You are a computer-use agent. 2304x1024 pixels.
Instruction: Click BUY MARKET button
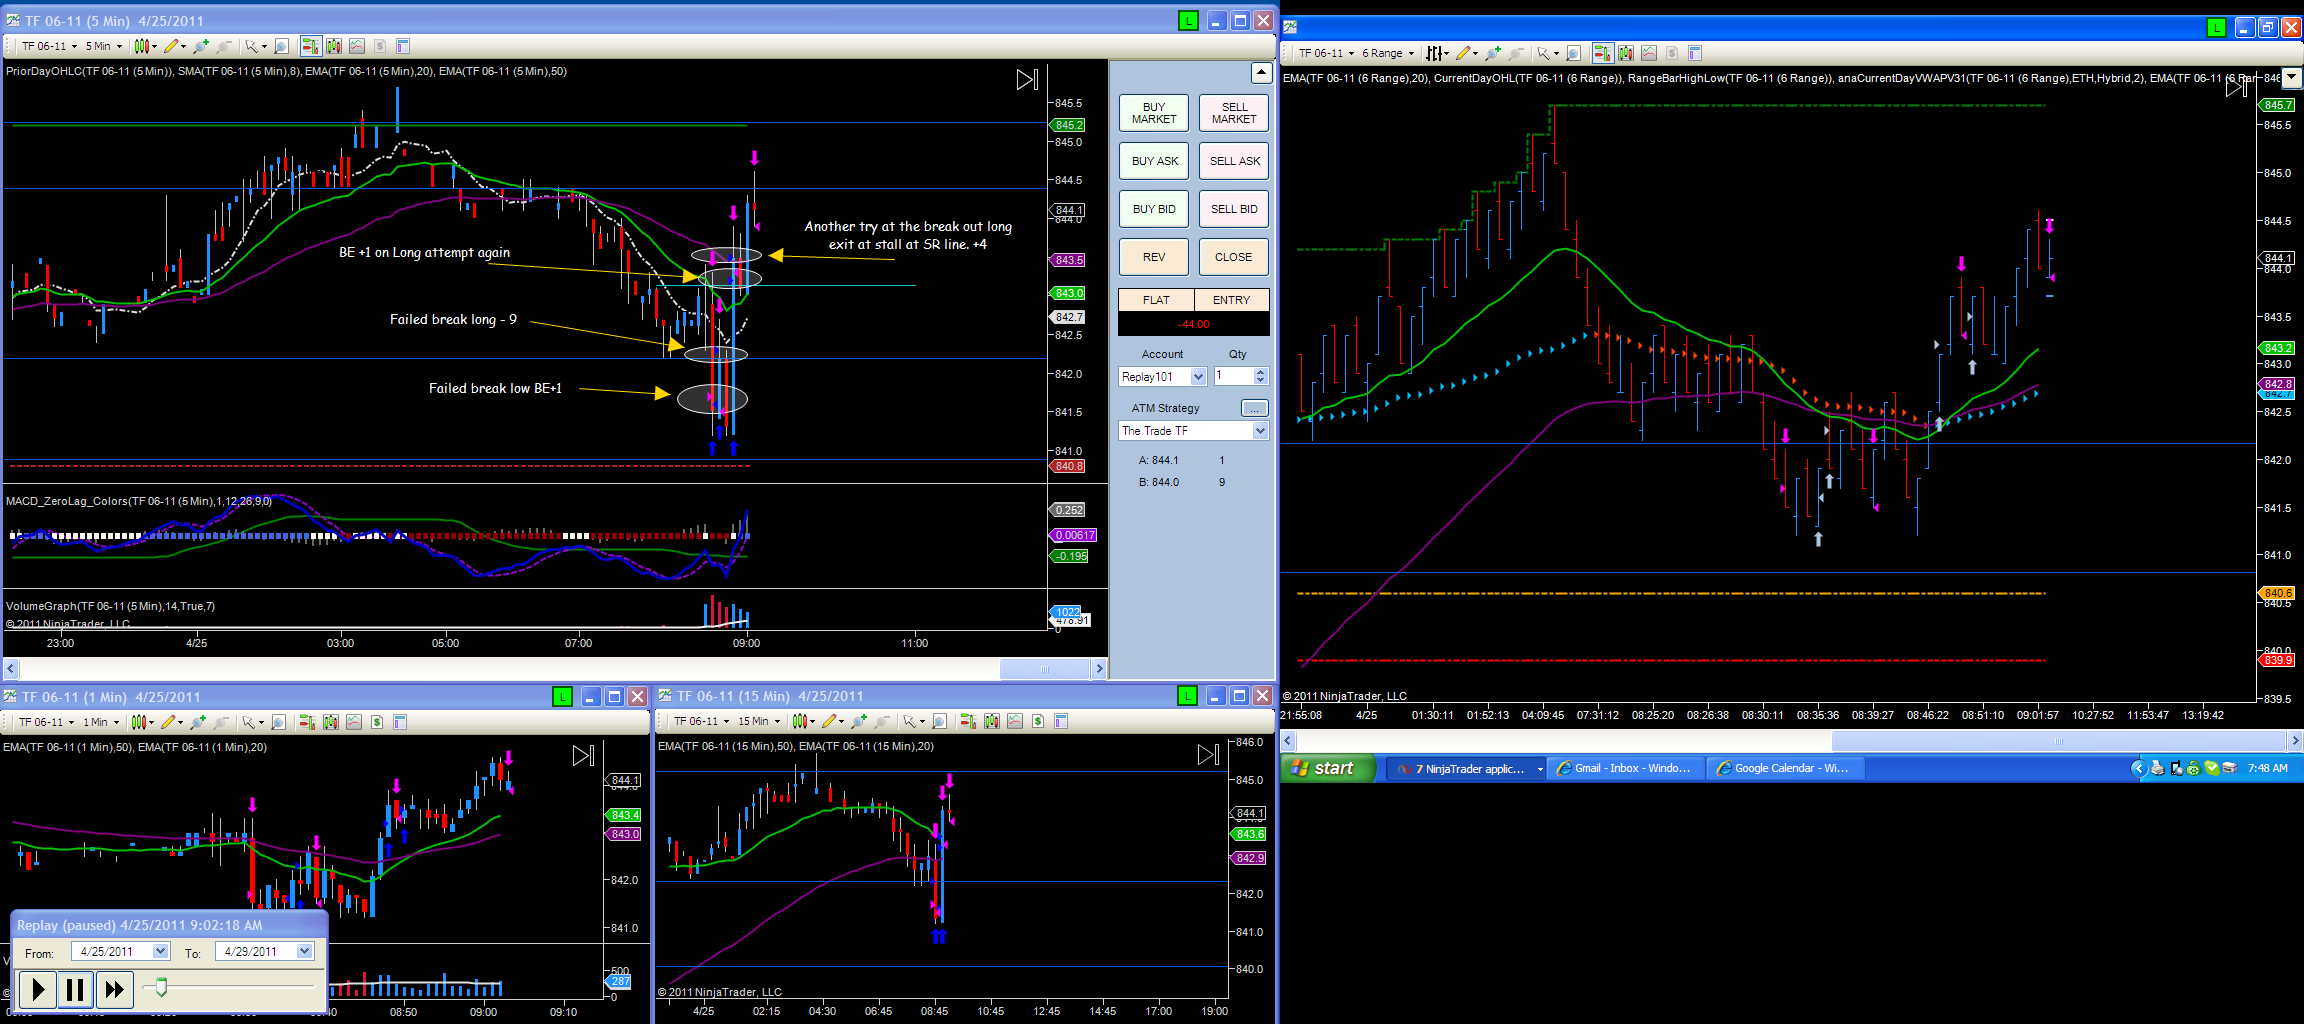1154,113
